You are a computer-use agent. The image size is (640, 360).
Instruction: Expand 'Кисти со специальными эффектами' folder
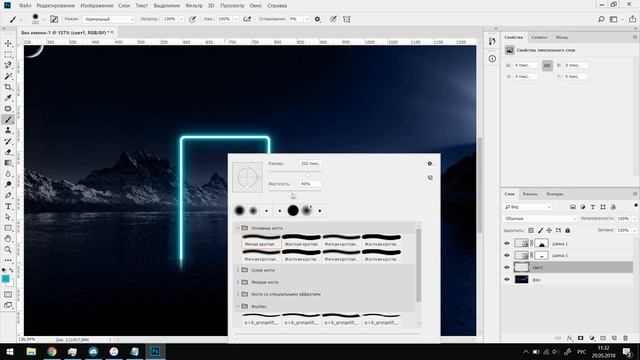pyautogui.click(x=238, y=294)
